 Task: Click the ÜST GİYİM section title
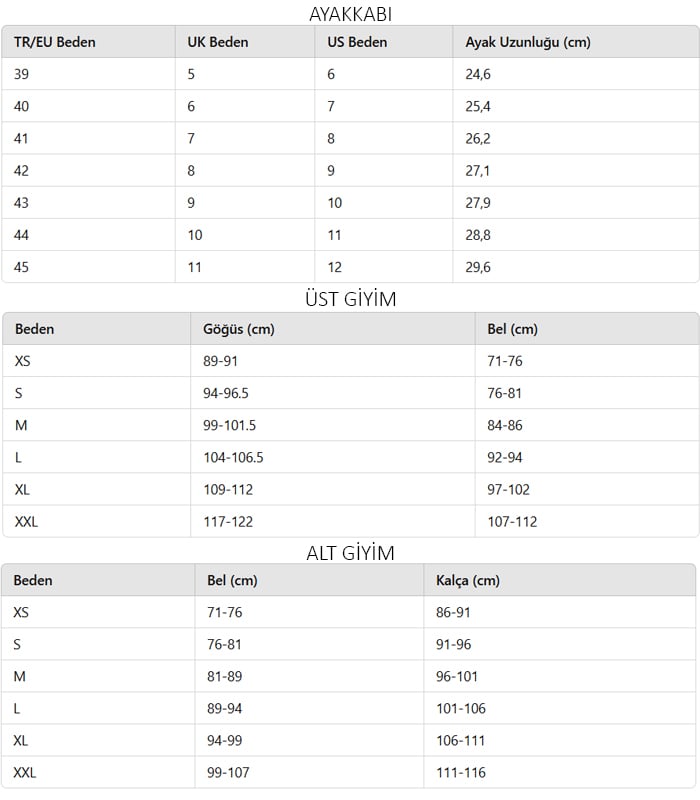coord(351,298)
